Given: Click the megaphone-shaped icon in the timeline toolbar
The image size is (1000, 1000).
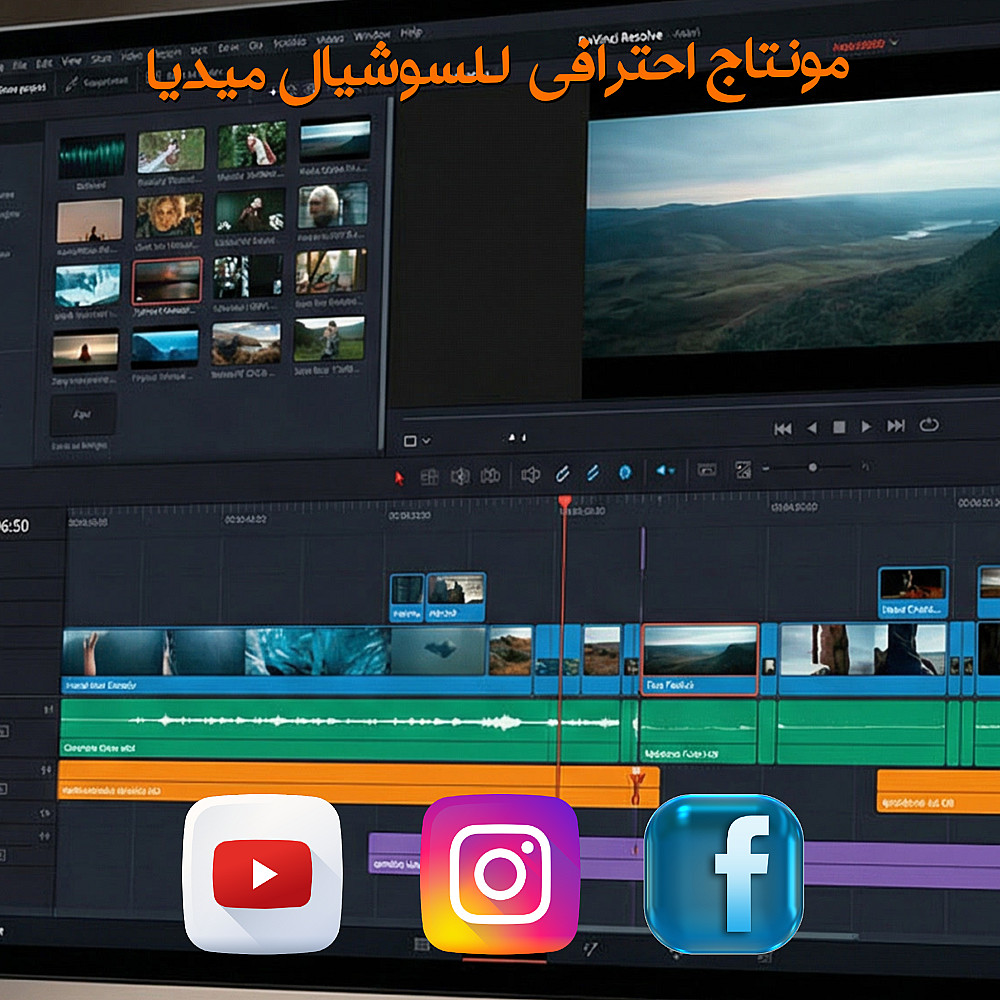Looking at the screenshot, I should coord(530,474).
